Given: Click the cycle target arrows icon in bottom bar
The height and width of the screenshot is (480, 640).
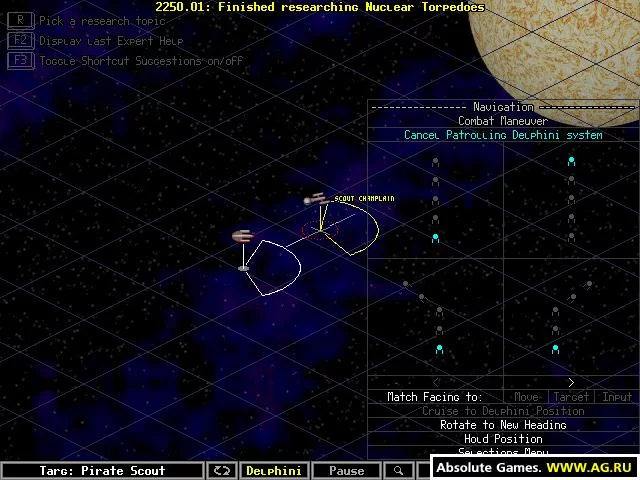Looking at the screenshot, I should [222, 470].
